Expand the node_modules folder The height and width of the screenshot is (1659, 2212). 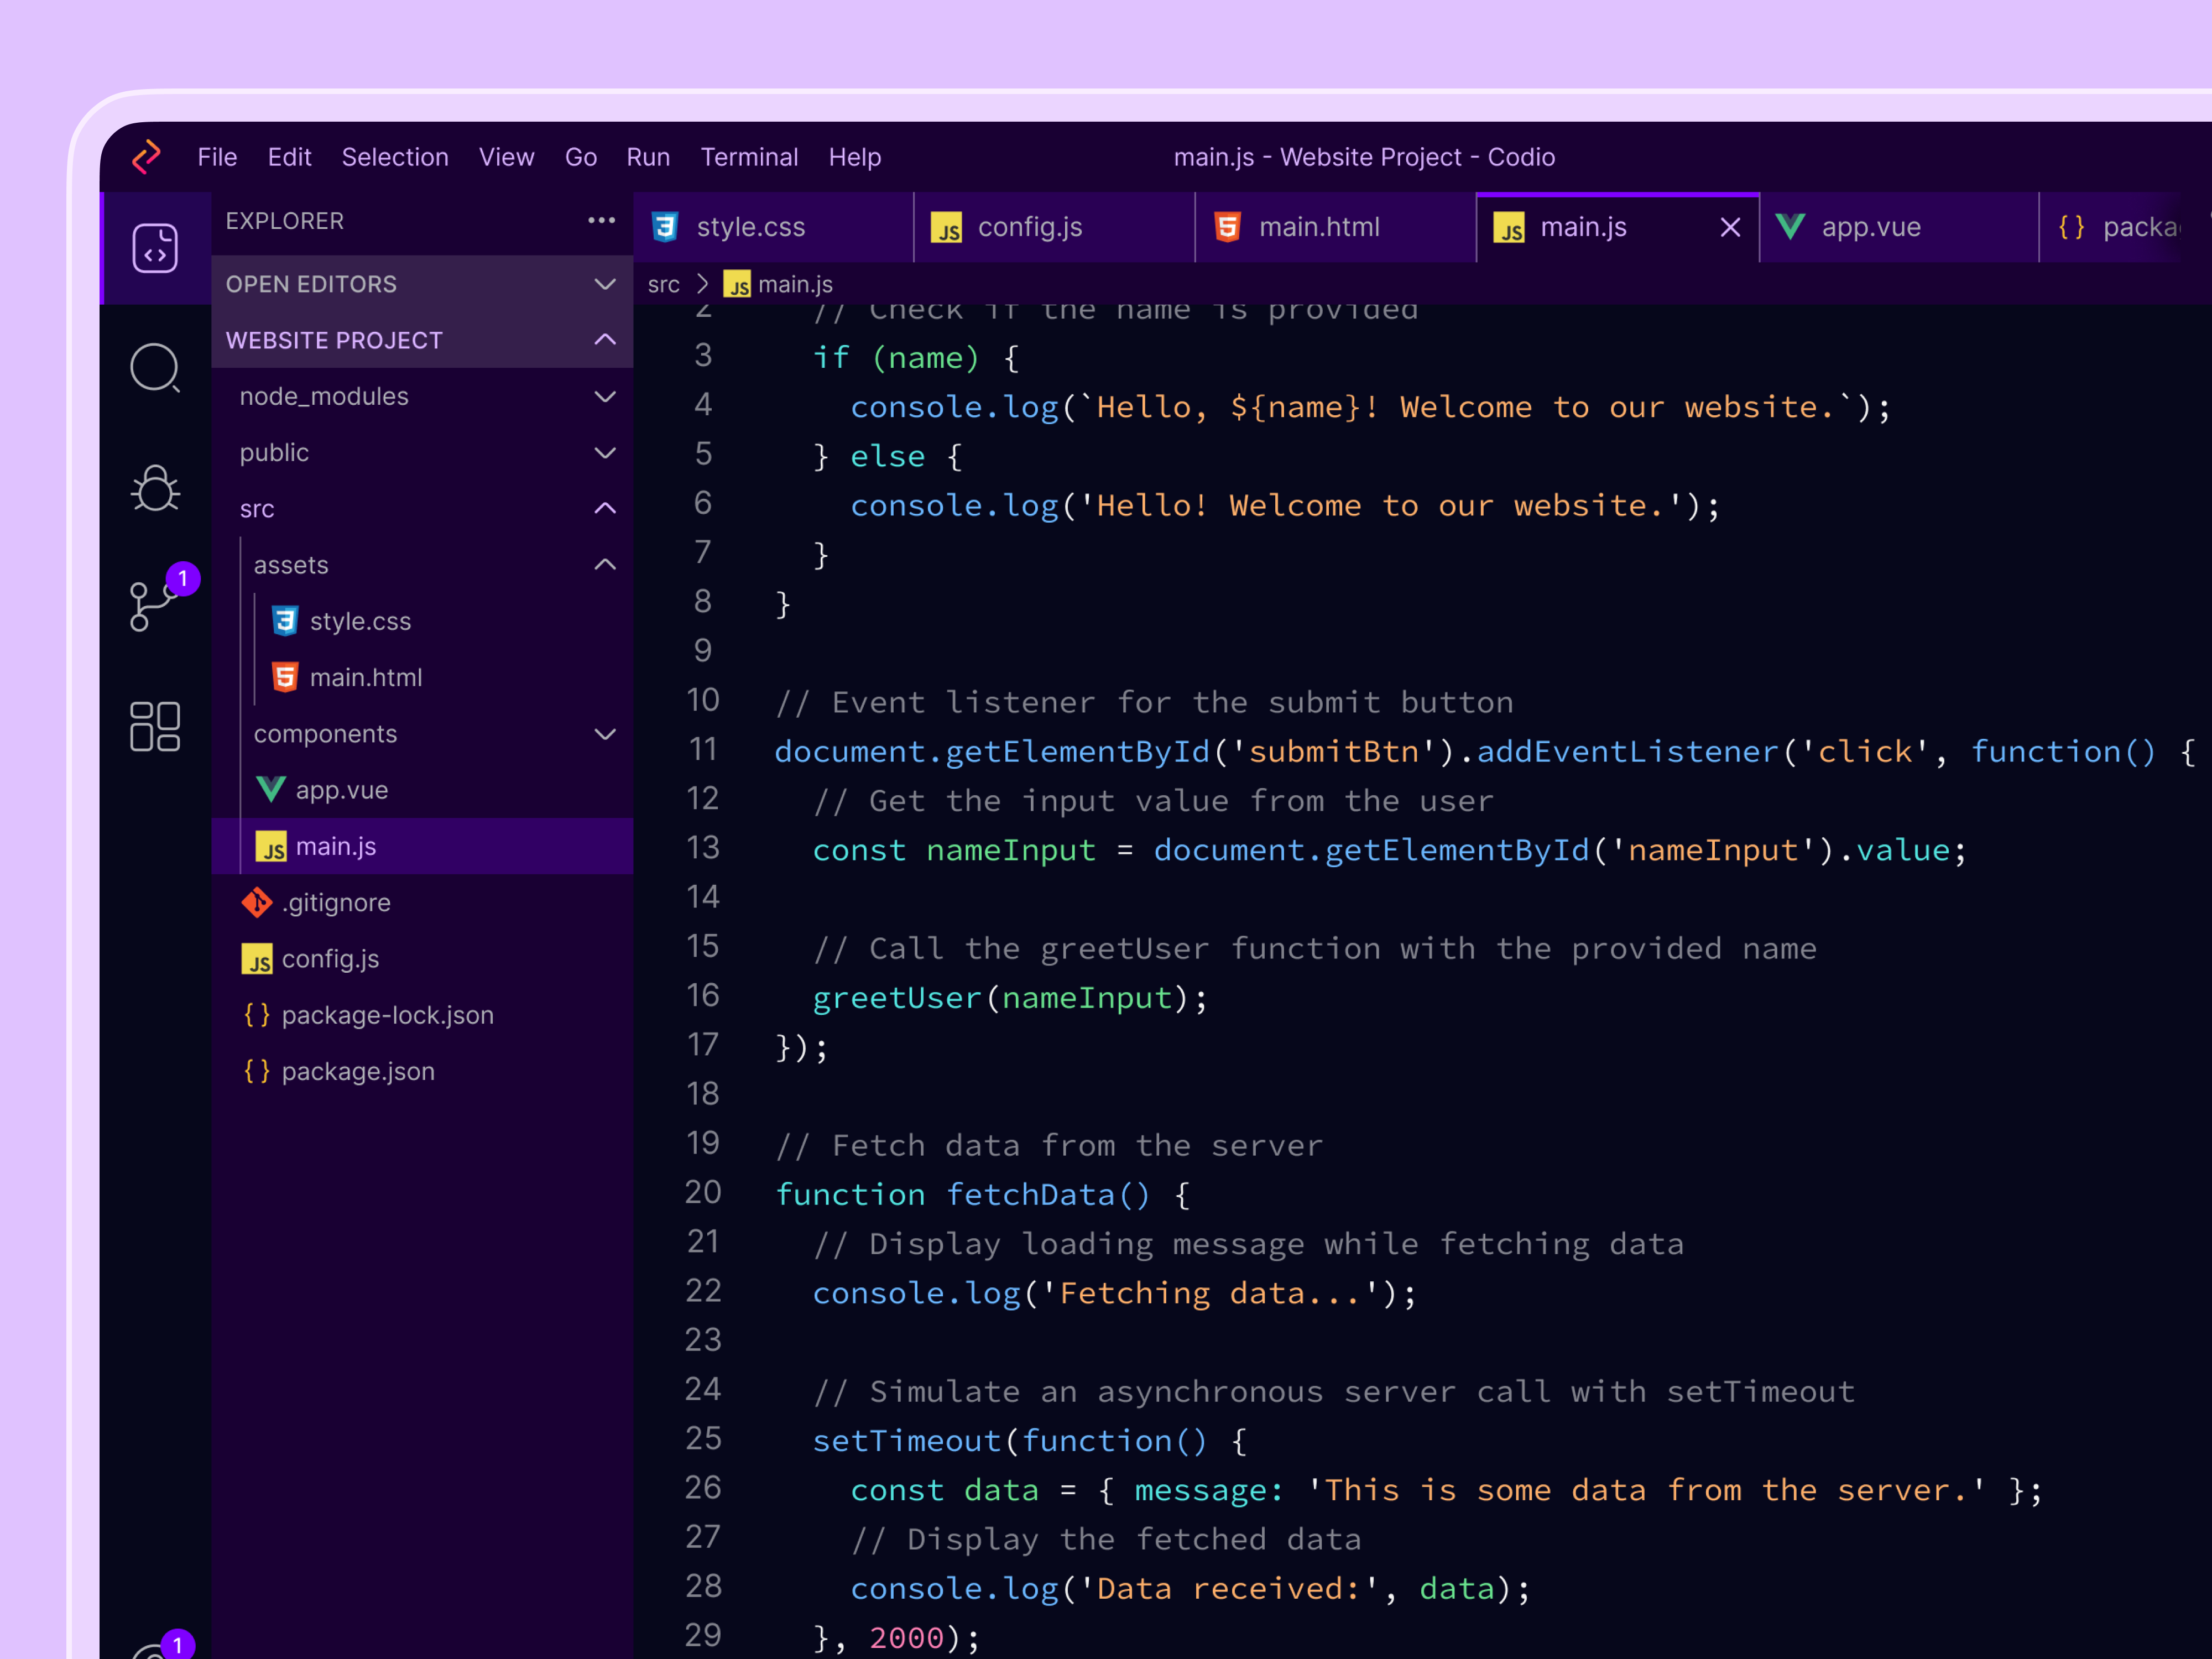pyautogui.click(x=605, y=396)
